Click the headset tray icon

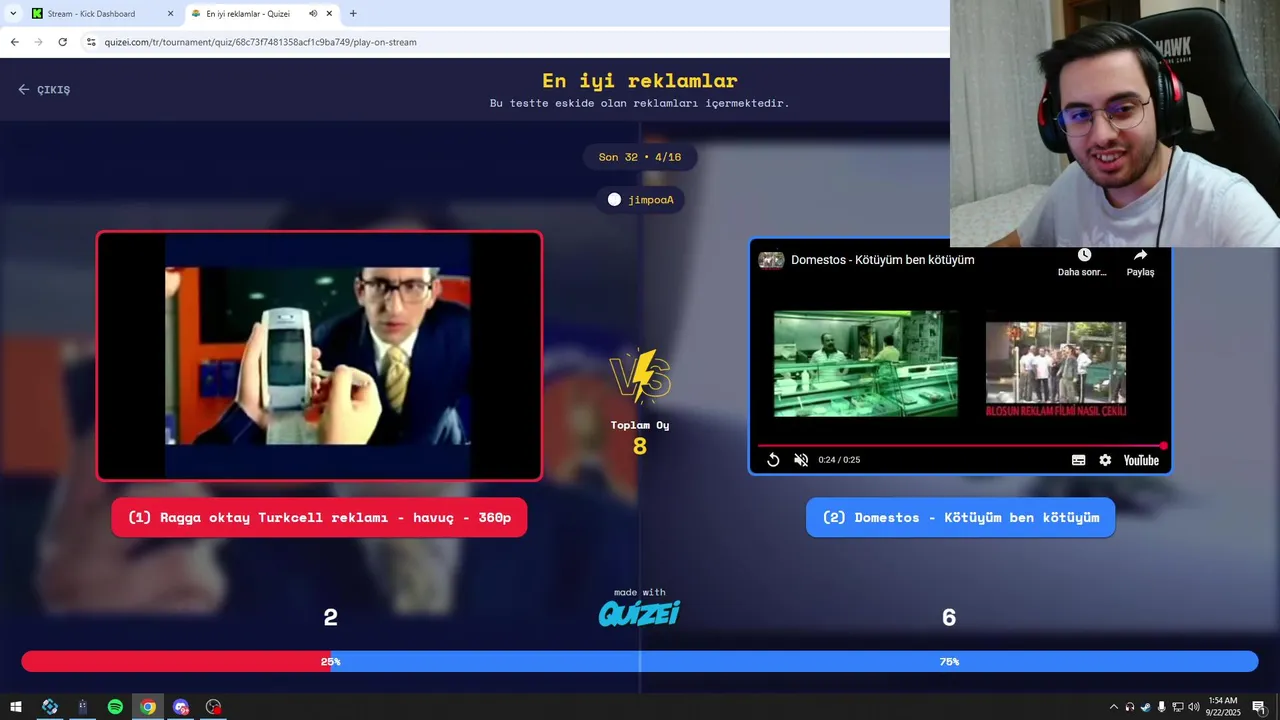[1130, 707]
